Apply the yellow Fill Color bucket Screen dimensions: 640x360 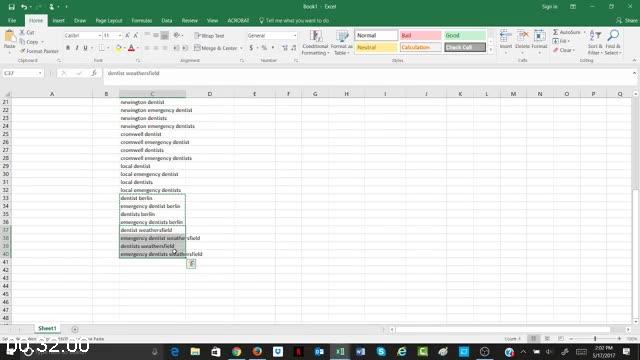(x=118, y=48)
